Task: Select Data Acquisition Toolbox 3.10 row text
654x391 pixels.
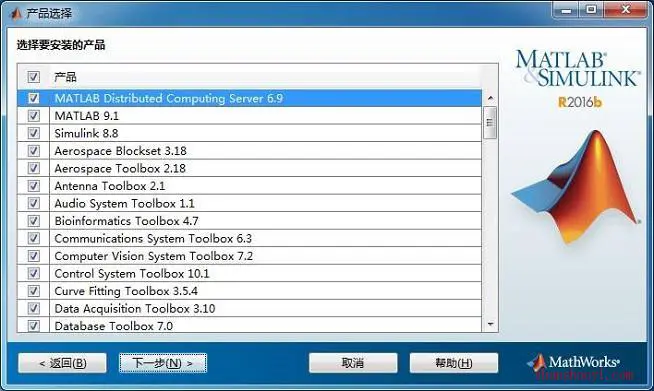Action: [135, 308]
